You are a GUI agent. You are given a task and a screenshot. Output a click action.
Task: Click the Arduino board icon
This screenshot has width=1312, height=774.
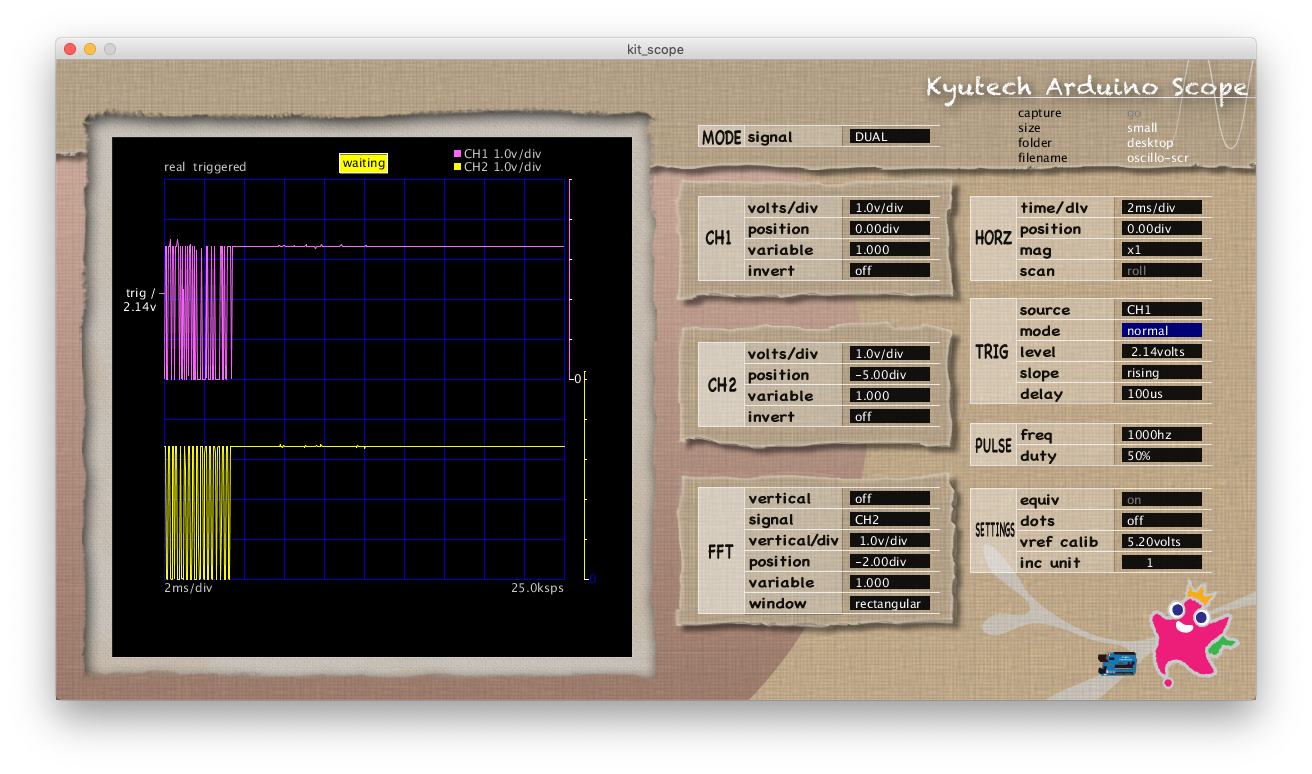[x=1117, y=663]
